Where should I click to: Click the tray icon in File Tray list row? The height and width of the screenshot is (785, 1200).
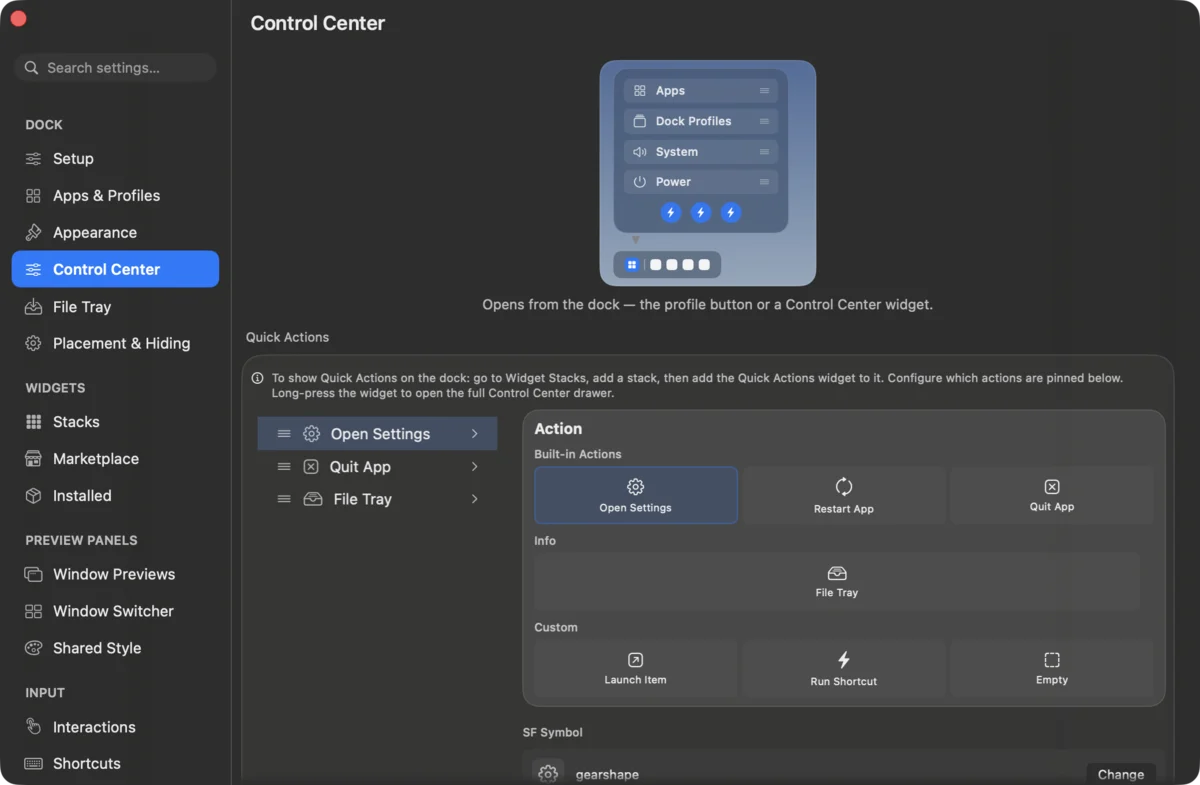tap(313, 499)
